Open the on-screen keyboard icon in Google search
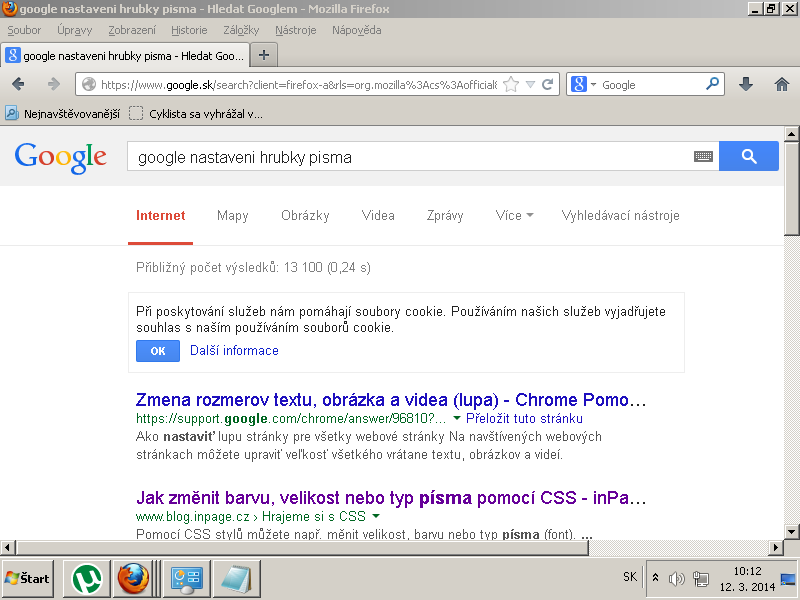 [x=703, y=157]
